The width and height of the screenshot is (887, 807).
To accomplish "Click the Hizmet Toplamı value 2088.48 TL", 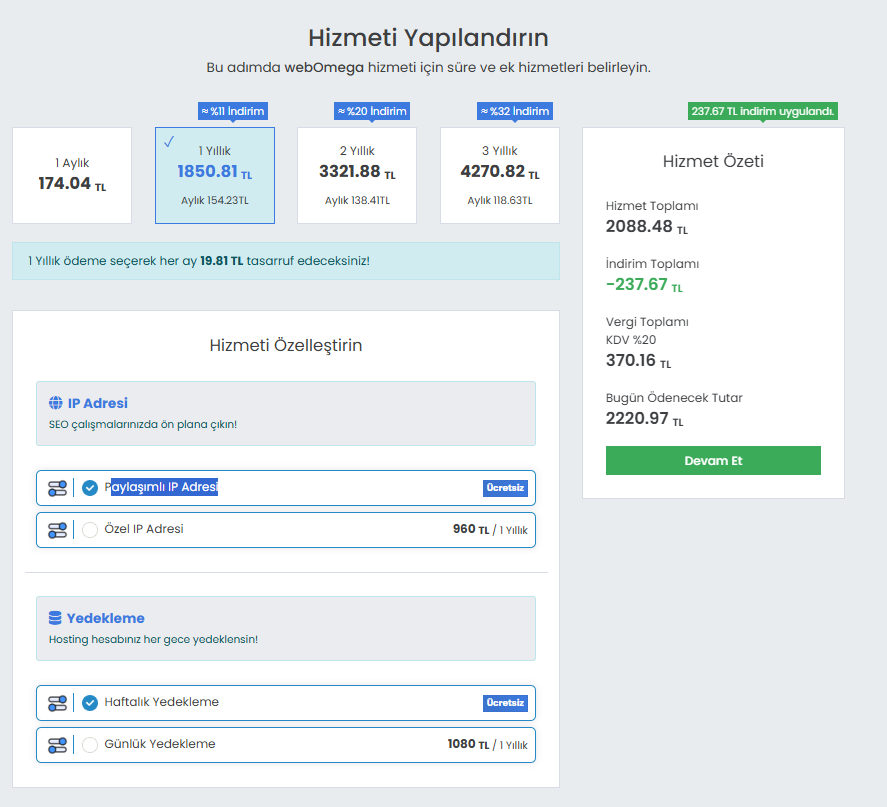I will (x=647, y=227).
